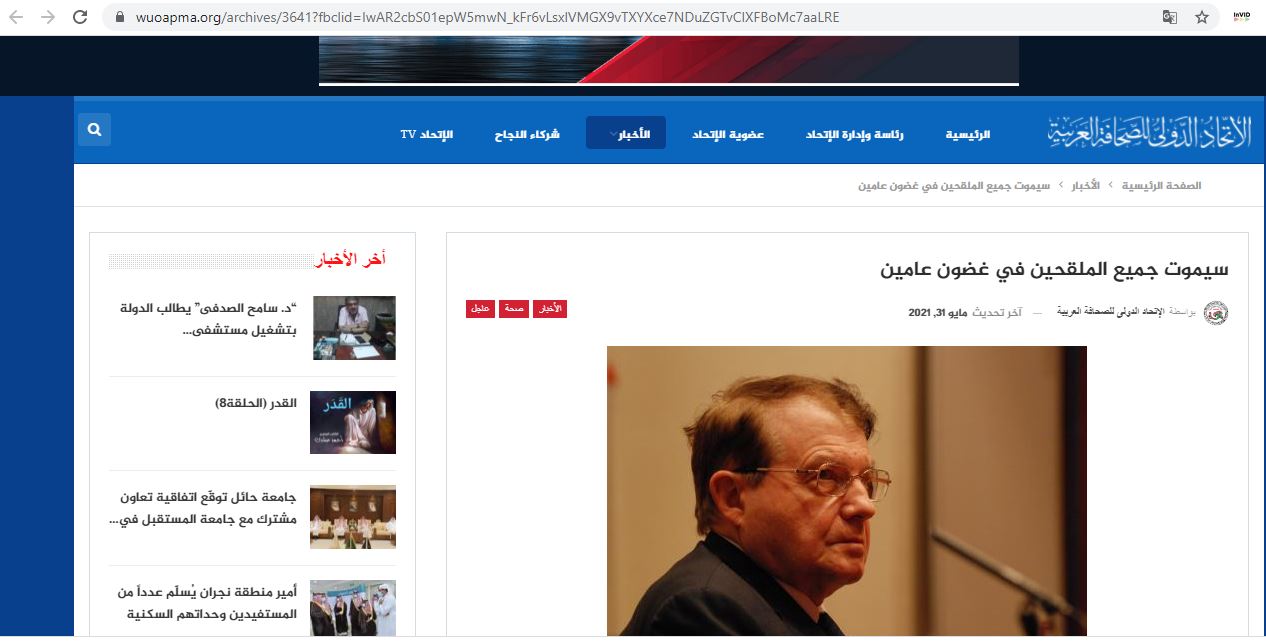Click the InVID extension icon

(1242, 17)
